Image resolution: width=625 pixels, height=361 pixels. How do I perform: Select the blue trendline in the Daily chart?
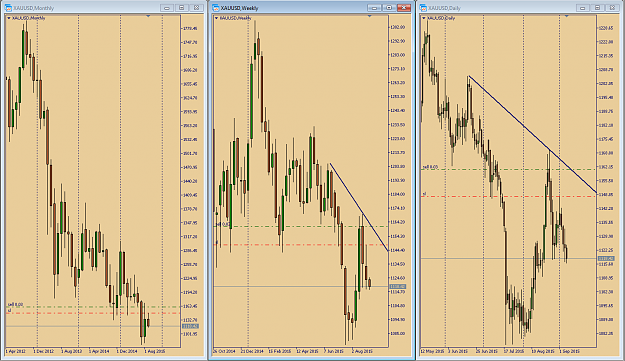(x=532, y=134)
